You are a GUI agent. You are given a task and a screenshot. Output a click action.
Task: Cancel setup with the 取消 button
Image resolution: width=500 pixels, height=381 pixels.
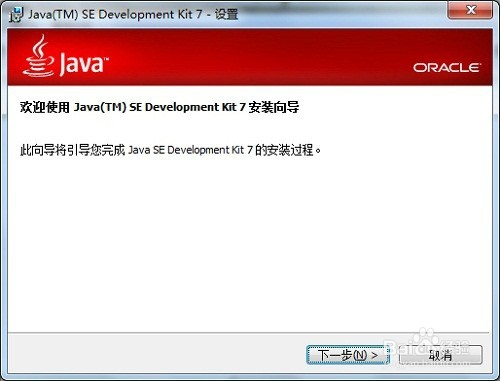click(440, 355)
